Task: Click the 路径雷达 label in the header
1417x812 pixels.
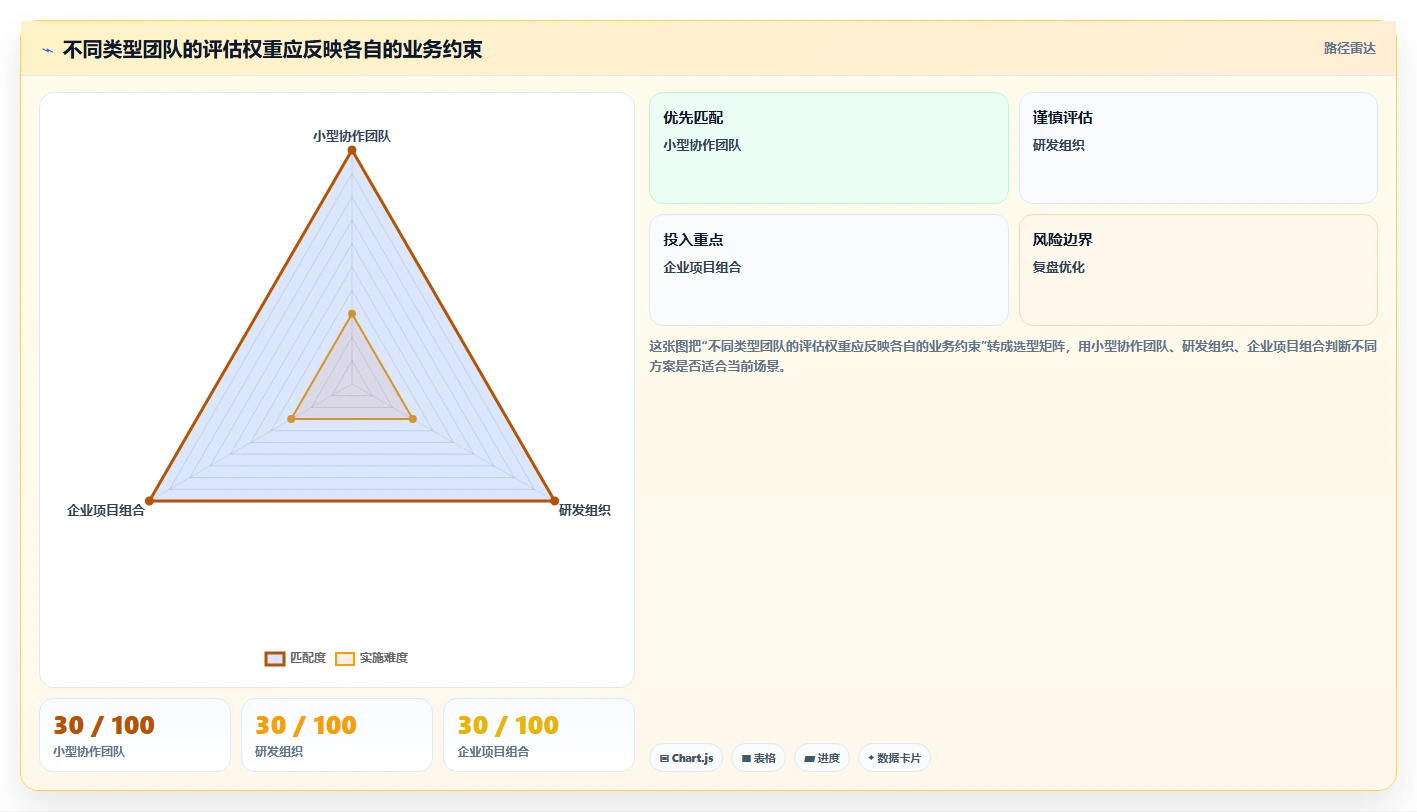Action: (x=1349, y=48)
